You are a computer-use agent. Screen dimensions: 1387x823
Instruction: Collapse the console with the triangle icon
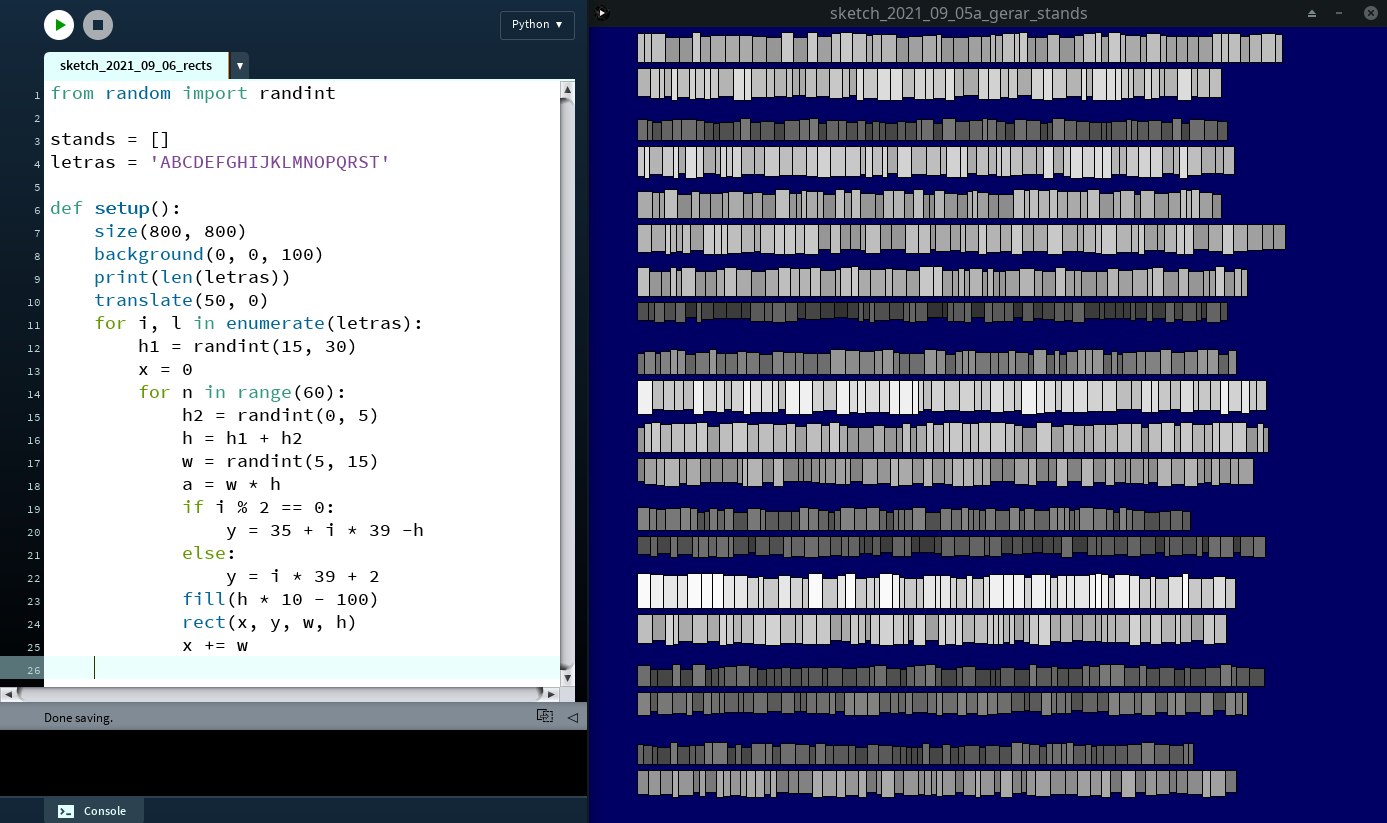coord(573,716)
